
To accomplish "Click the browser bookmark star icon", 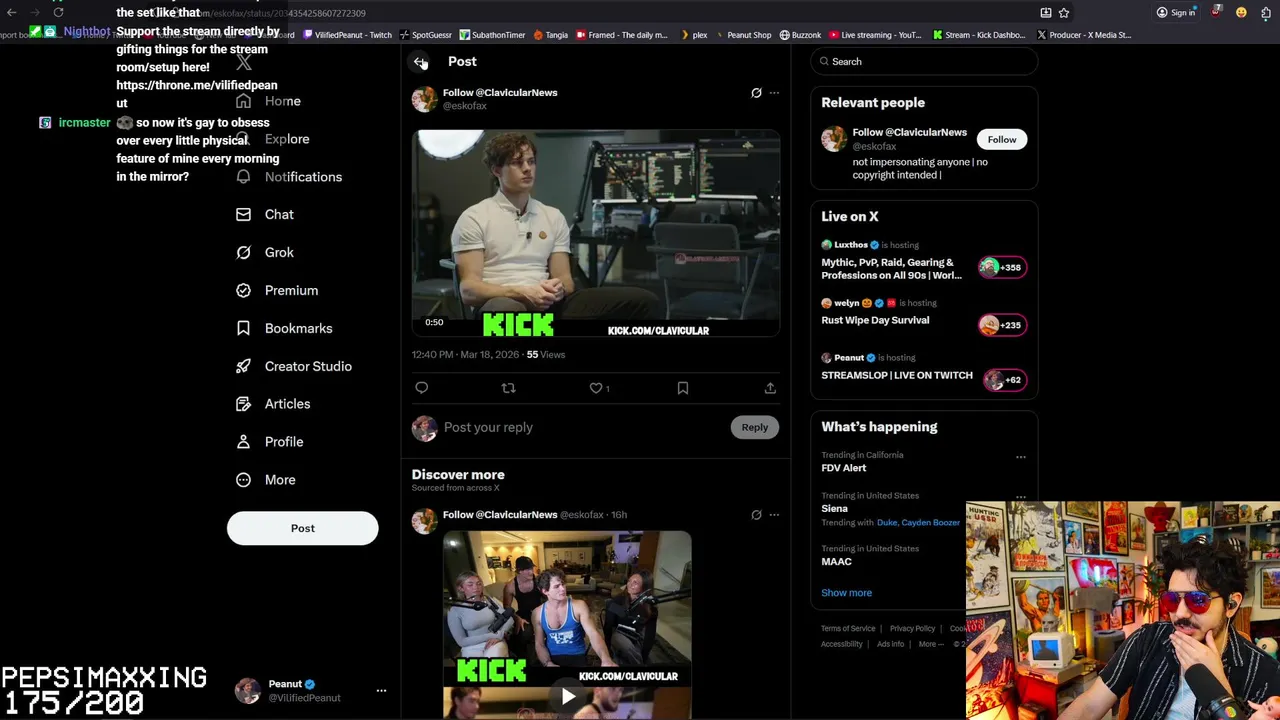I will point(1064,13).
